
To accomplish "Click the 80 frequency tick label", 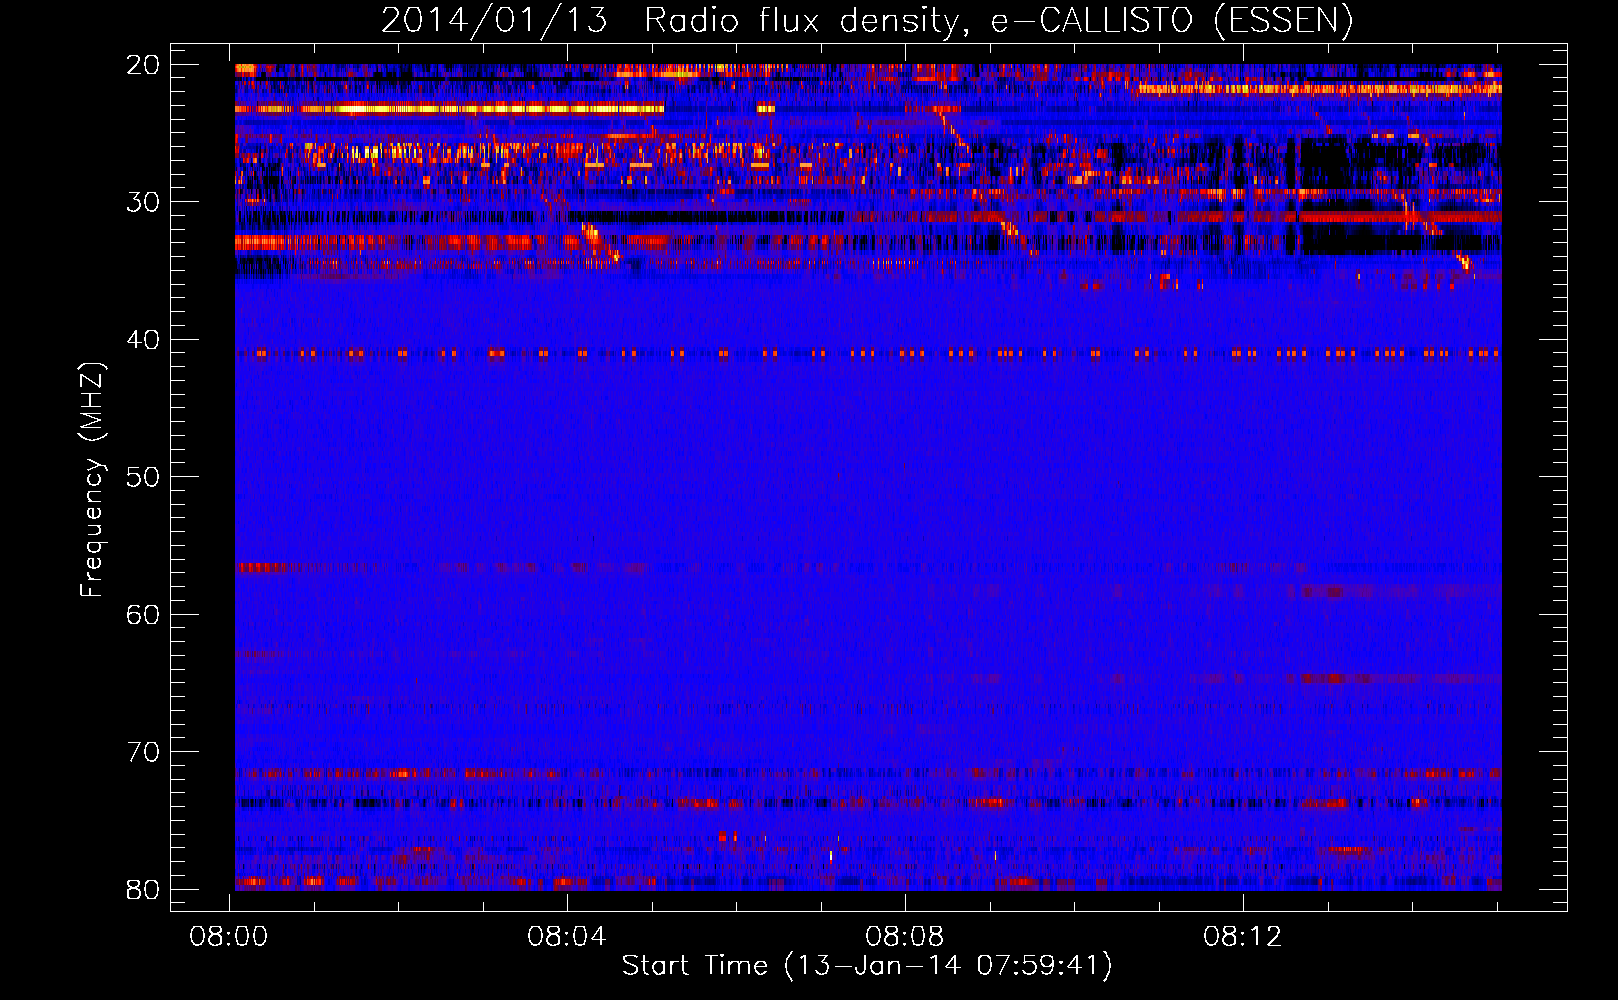I will (143, 889).
